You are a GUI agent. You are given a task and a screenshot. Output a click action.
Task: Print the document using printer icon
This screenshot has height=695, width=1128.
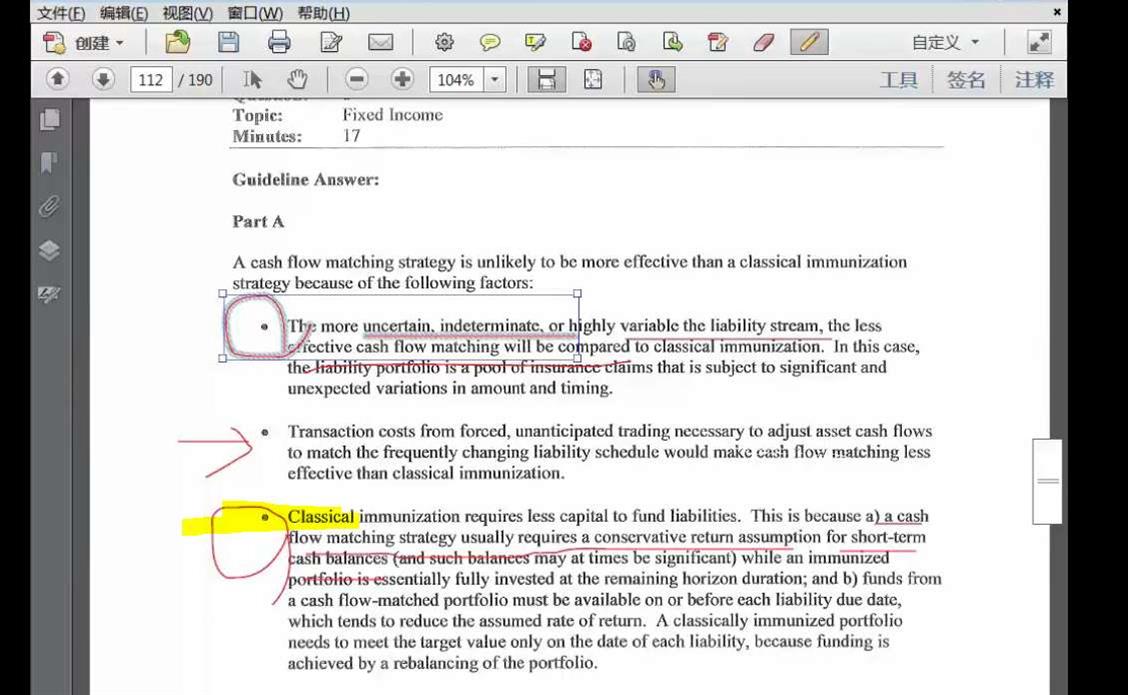point(279,42)
